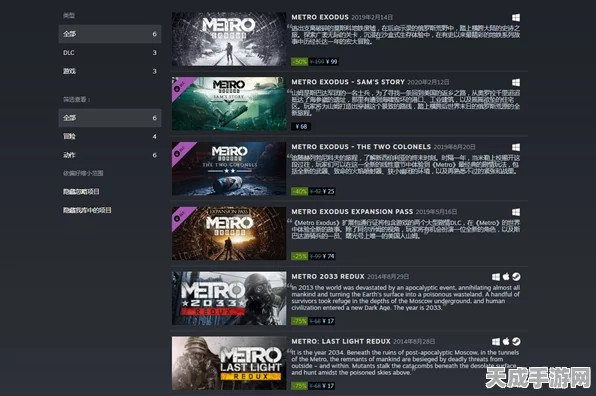596x396 pixels.
Task: Click the Windows icon on Expansion Pass row
Action: (x=515, y=212)
